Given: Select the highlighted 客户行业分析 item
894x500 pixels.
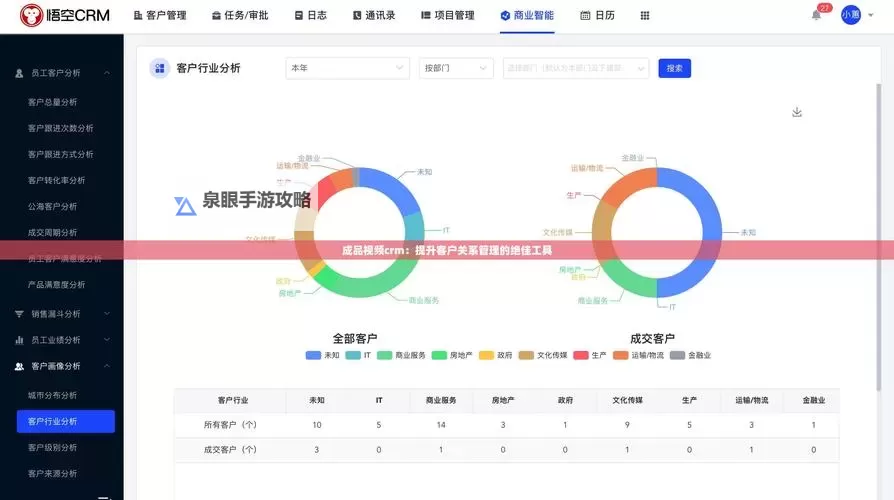Looking at the screenshot, I should 66,421.
